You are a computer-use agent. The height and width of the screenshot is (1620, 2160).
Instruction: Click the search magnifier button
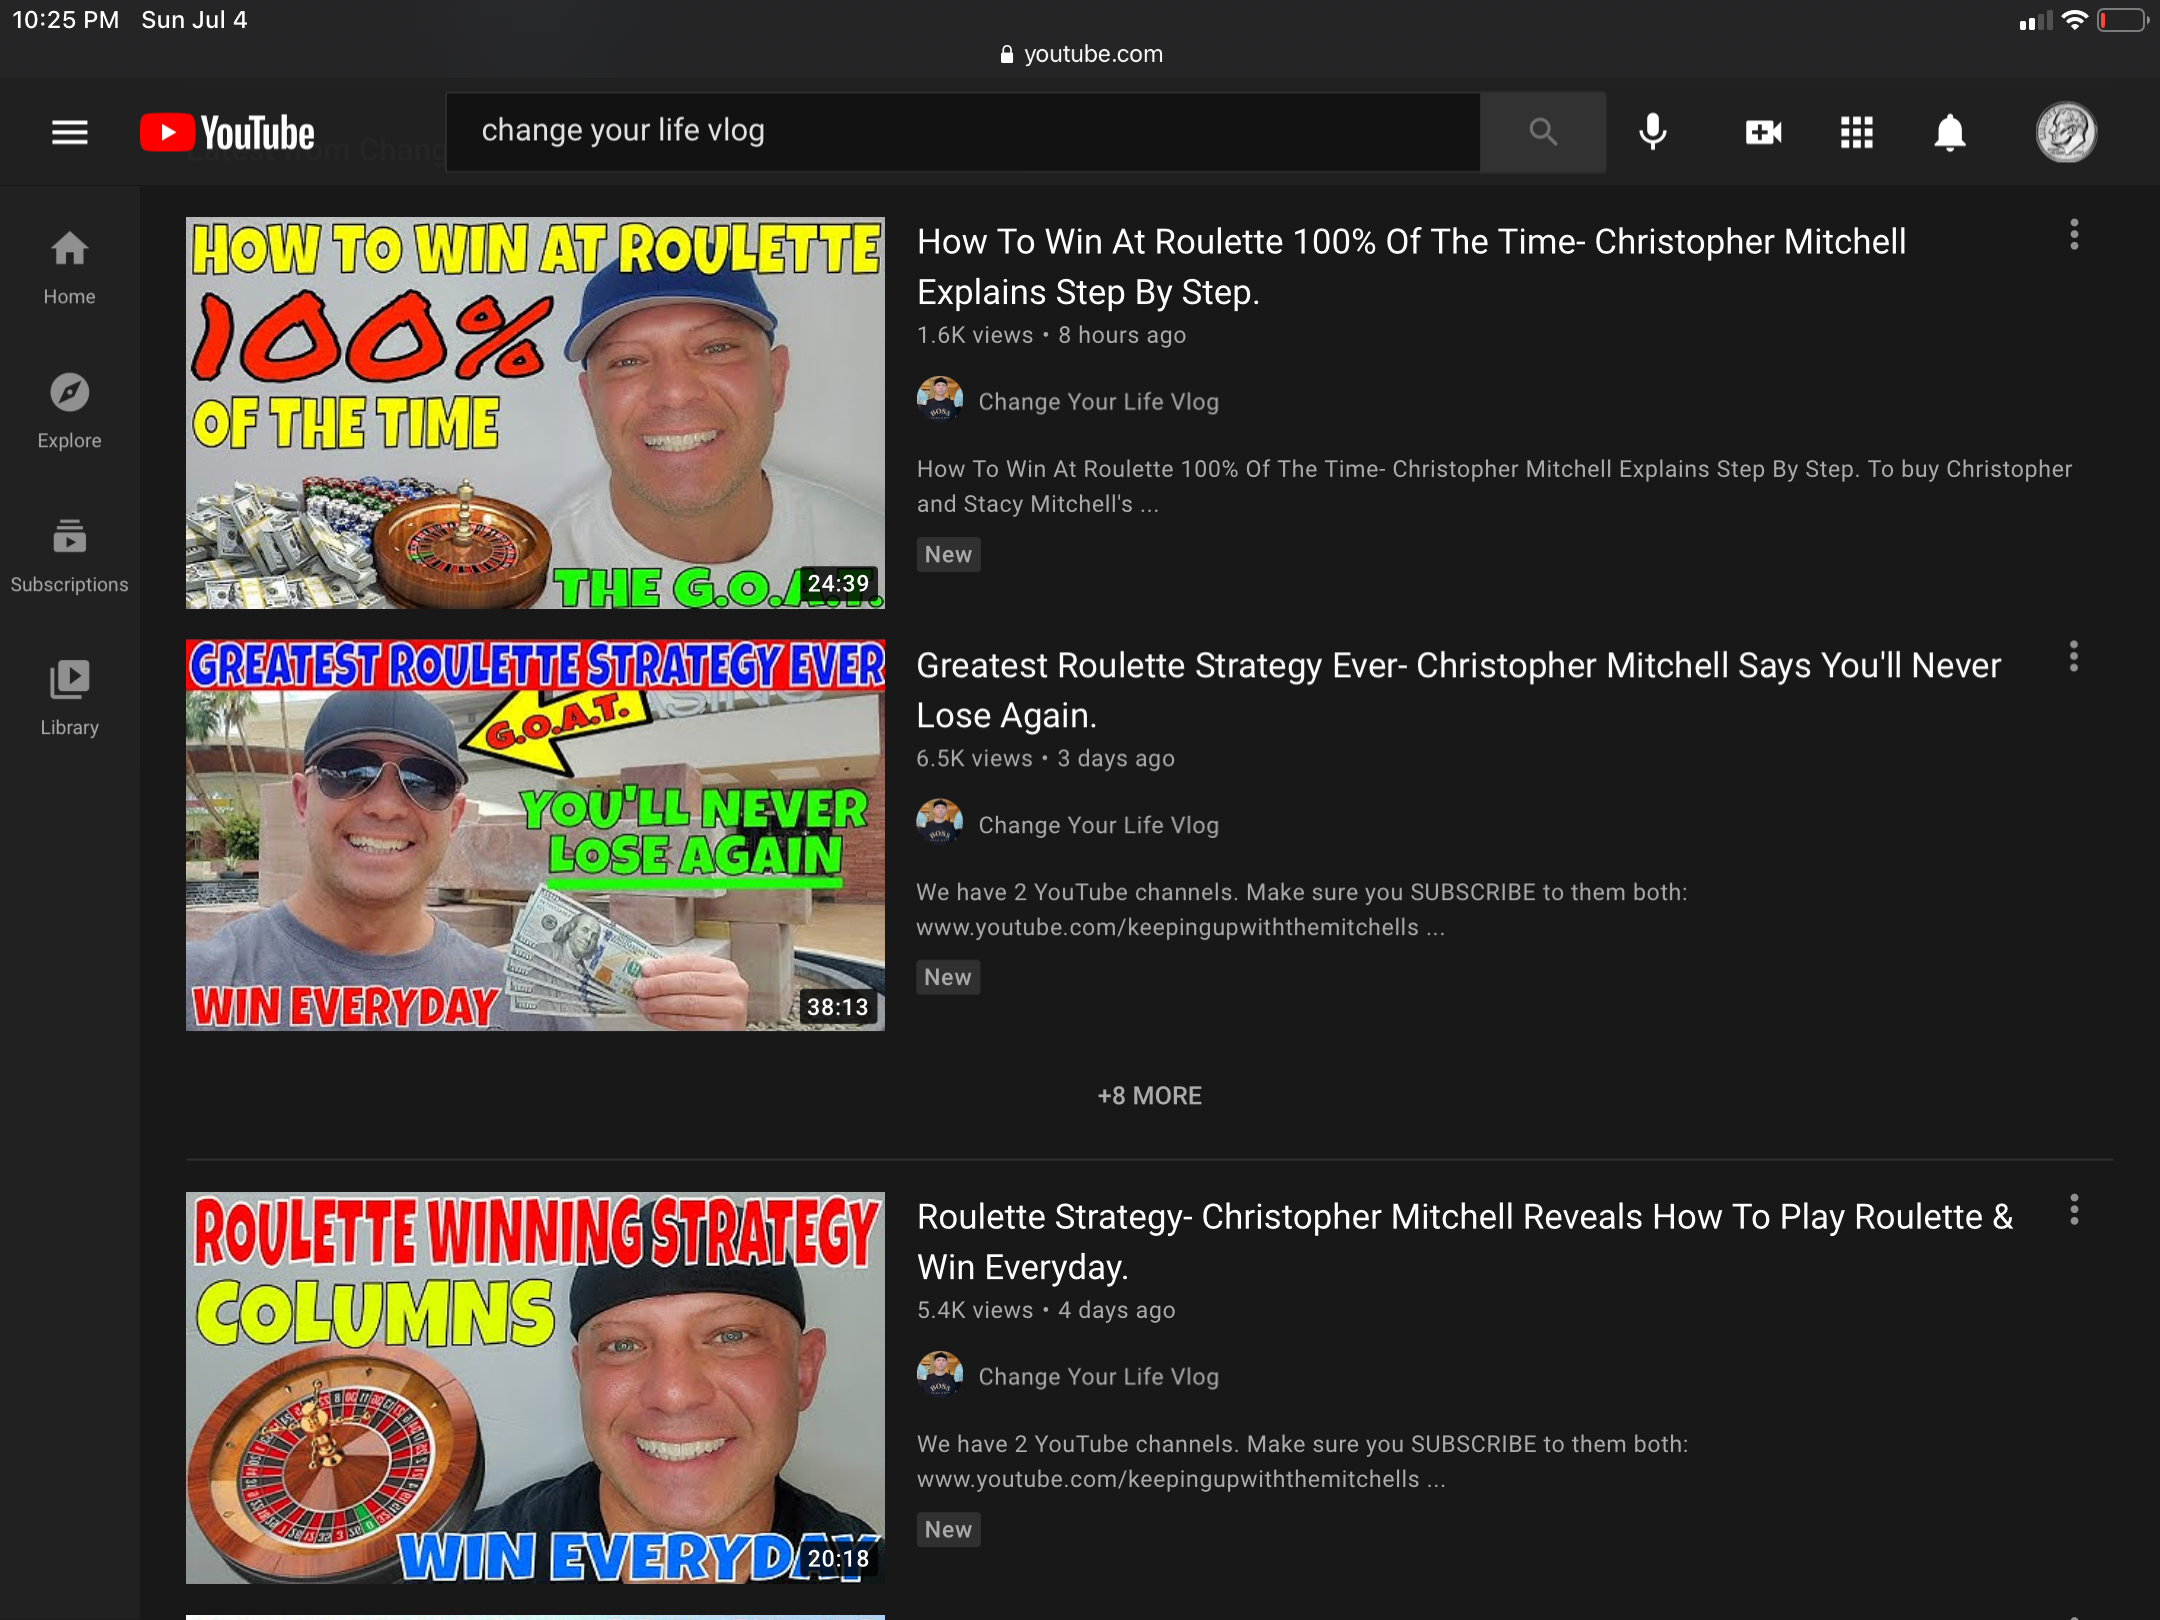pyautogui.click(x=1543, y=132)
